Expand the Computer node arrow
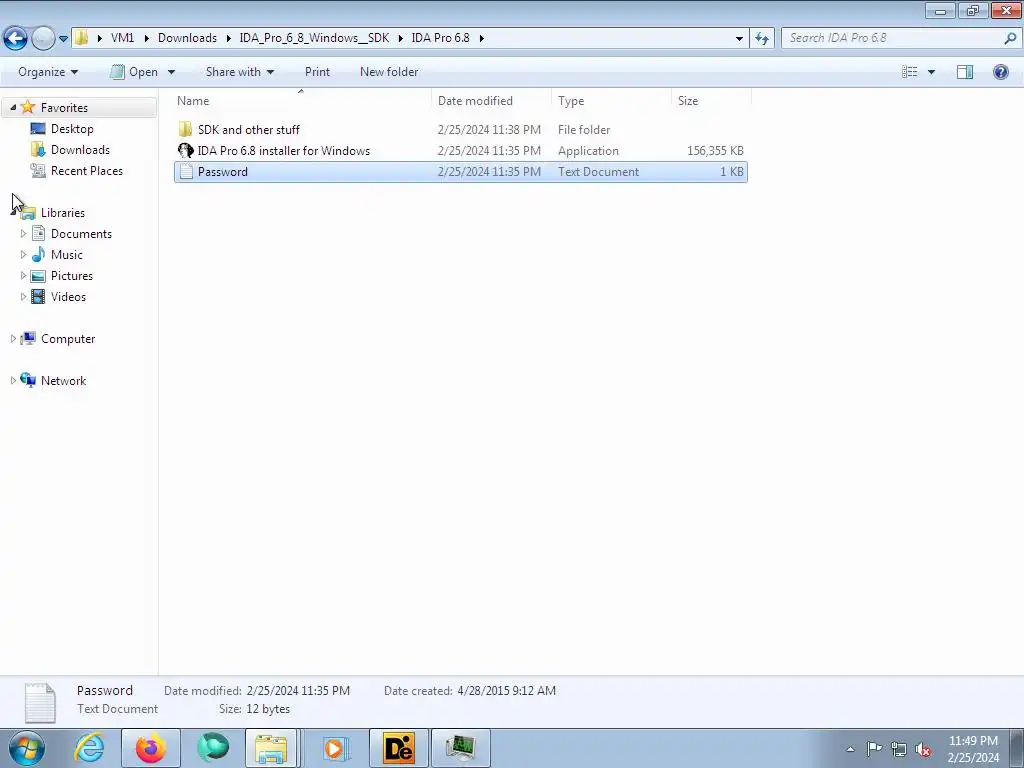This screenshot has height=768, width=1024. pyautogui.click(x=13, y=338)
